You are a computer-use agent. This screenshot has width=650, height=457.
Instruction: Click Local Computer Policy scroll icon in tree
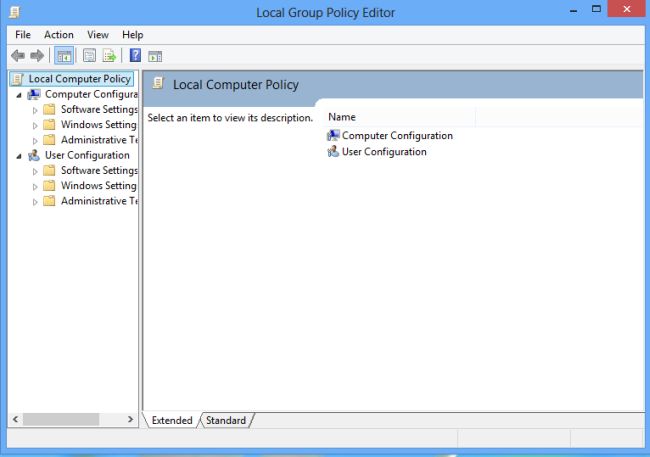click(x=17, y=79)
